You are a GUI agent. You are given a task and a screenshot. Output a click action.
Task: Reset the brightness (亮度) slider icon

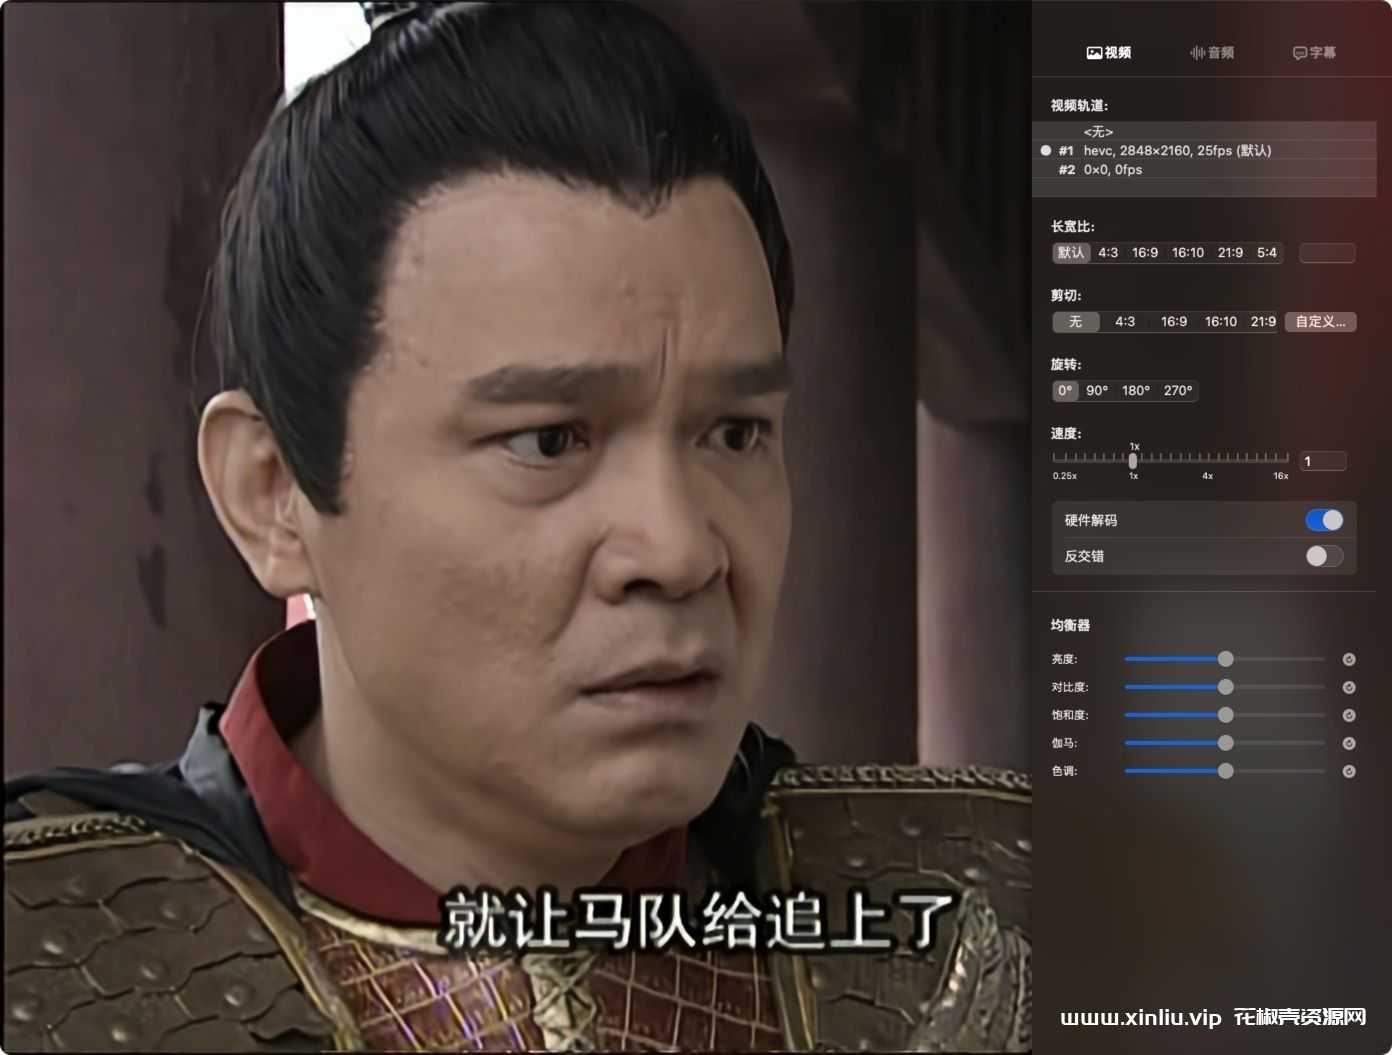1348,659
